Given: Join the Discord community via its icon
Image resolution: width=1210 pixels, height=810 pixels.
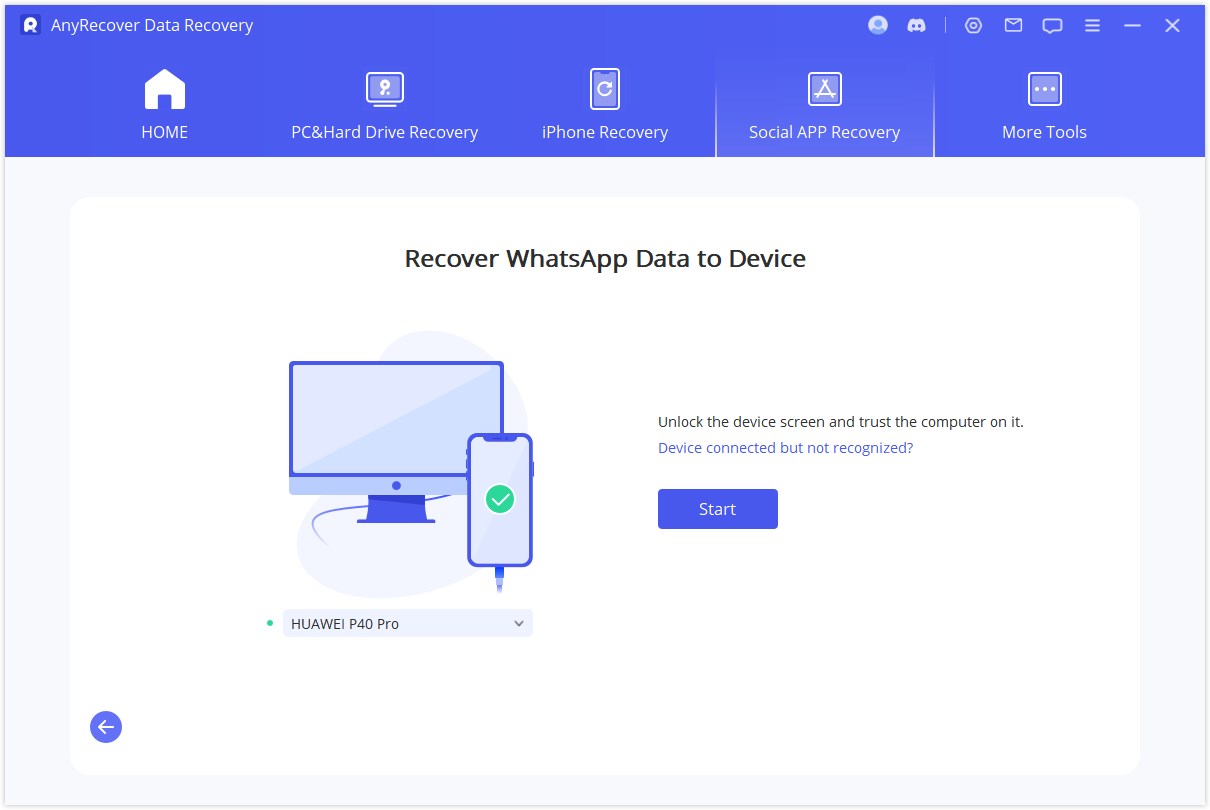Looking at the screenshot, I should point(917,25).
